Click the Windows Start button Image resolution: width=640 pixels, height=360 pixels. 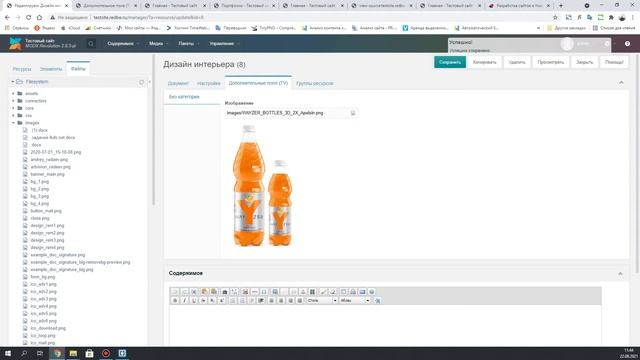click(8, 353)
